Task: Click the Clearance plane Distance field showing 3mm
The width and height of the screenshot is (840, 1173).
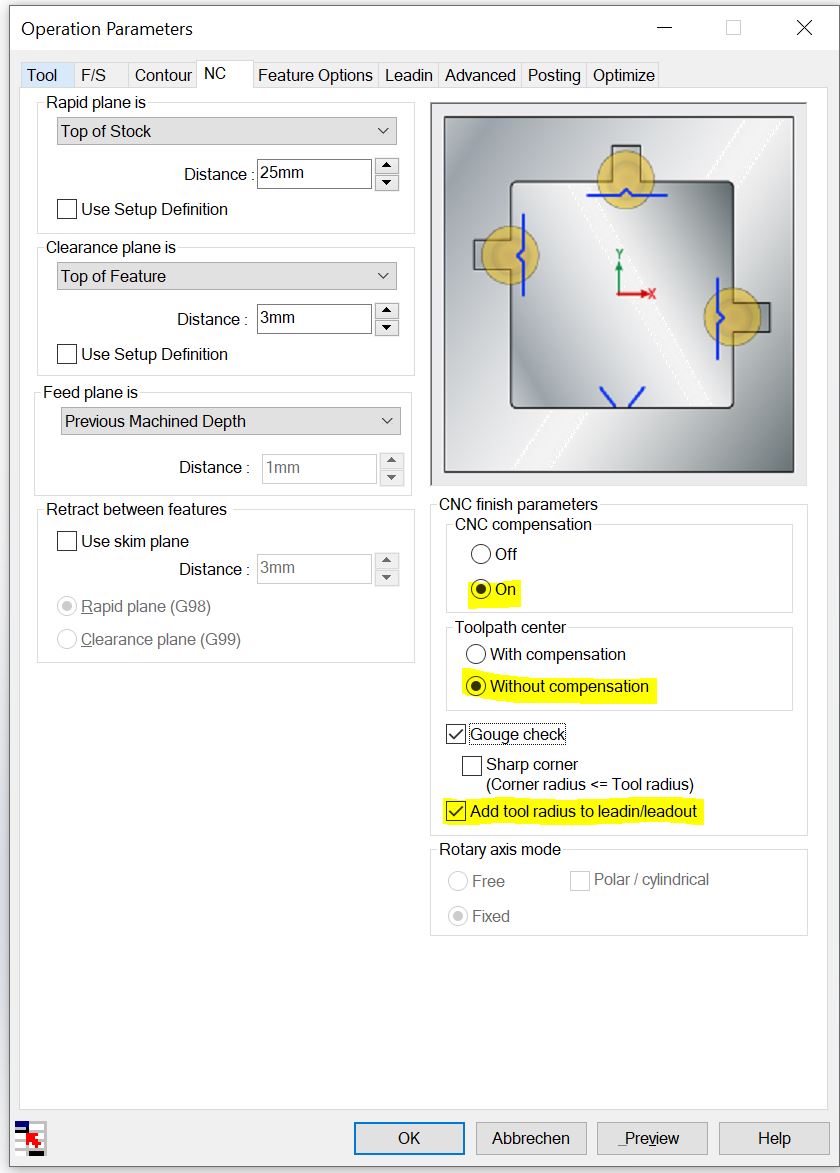Action: (314, 319)
